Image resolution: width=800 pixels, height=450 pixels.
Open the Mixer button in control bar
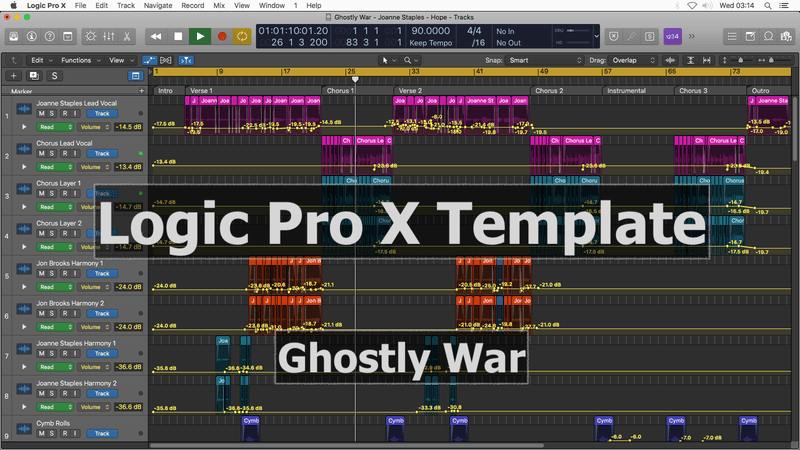tap(109, 36)
